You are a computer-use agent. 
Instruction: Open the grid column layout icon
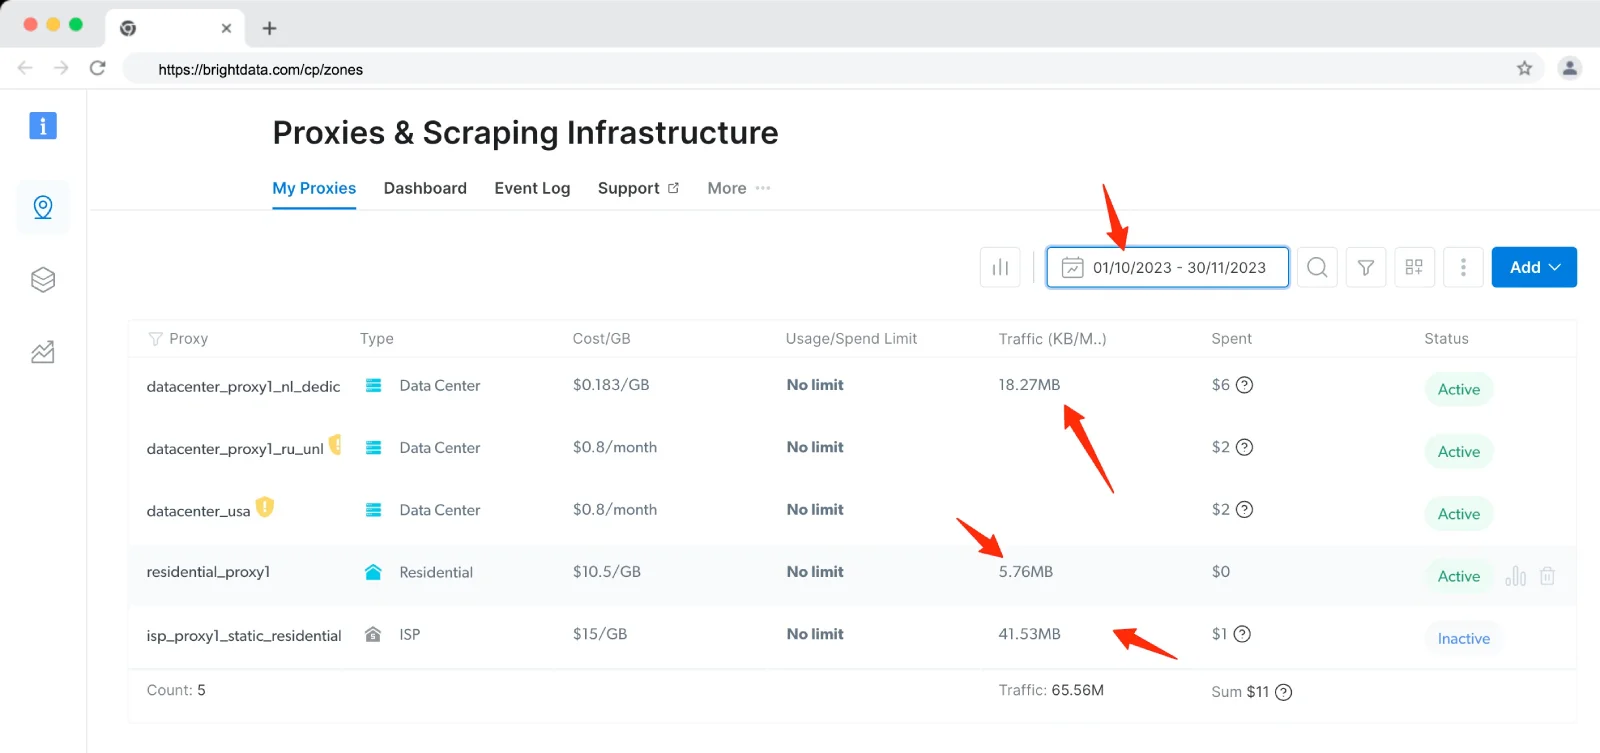tap(1414, 267)
